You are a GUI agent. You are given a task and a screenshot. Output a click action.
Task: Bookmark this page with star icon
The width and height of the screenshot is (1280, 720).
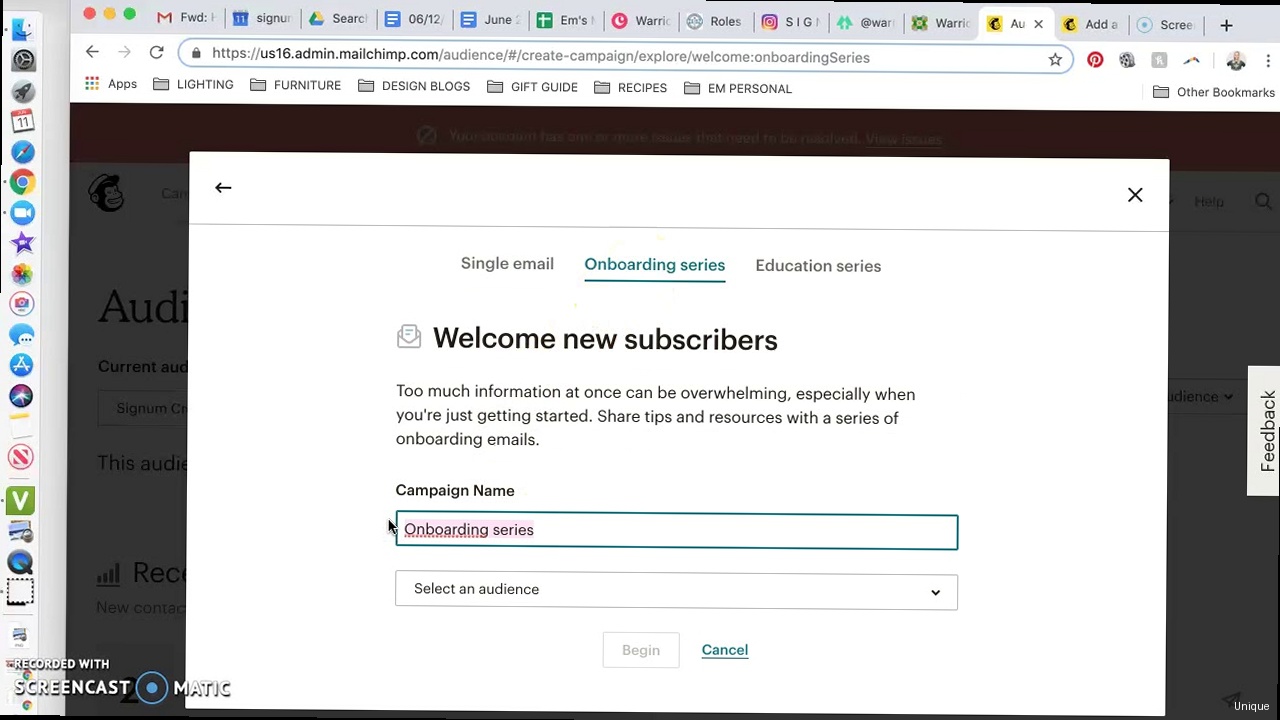(1055, 59)
